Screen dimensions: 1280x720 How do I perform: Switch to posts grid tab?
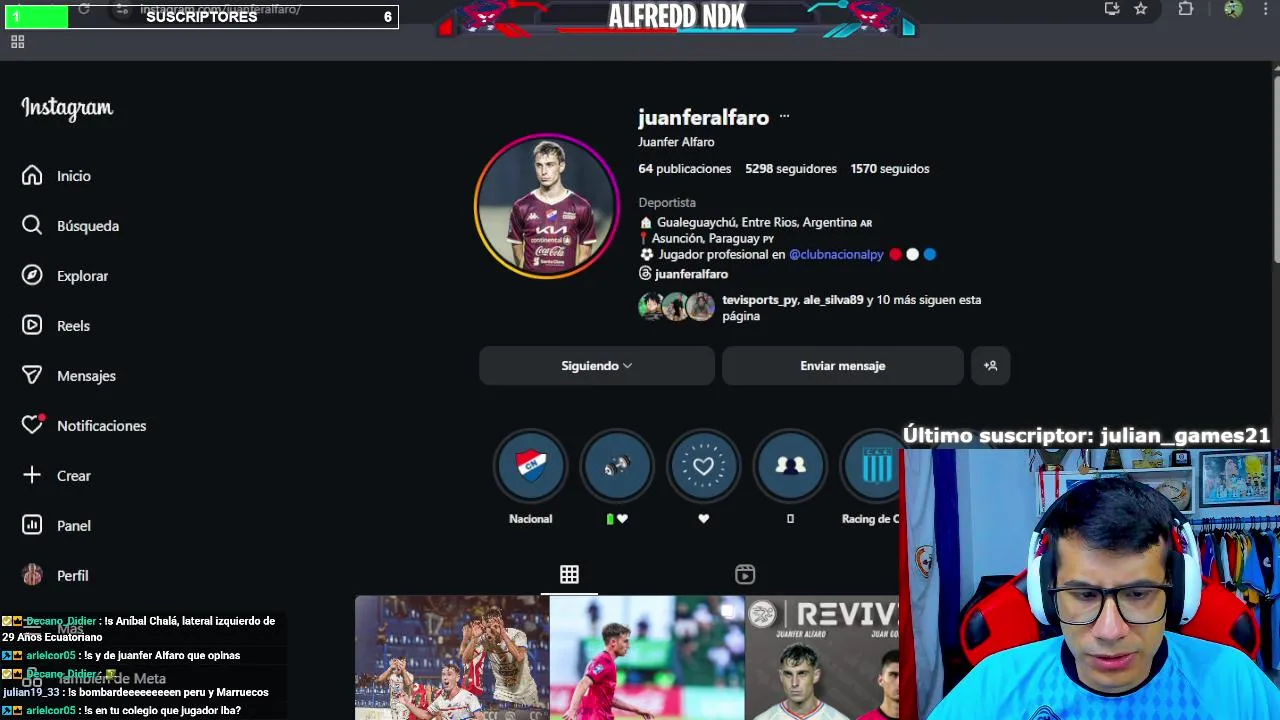(x=569, y=574)
